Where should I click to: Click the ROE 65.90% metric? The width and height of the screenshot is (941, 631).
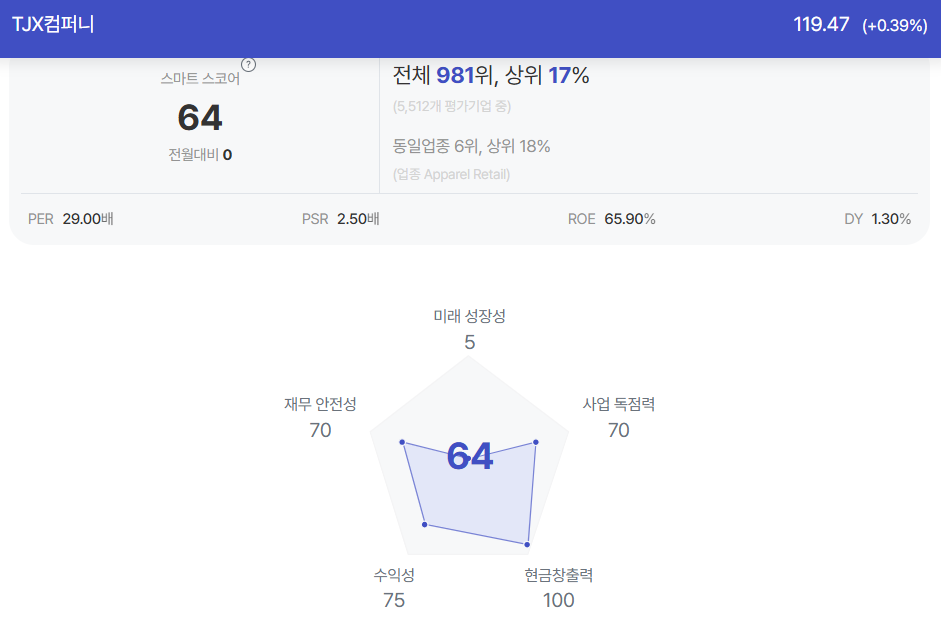(x=612, y=219)
